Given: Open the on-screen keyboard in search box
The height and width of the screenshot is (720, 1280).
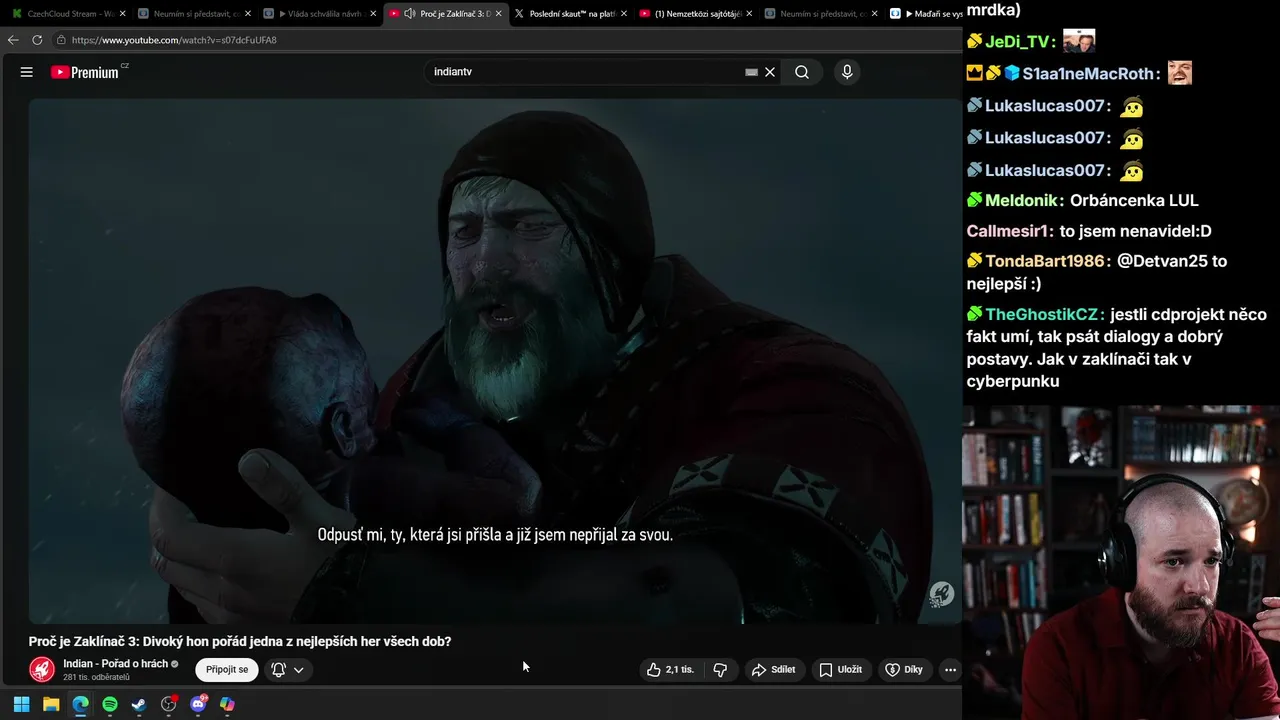Looking at the screenshot, I should pyautogui.click(x=751, y=72).
